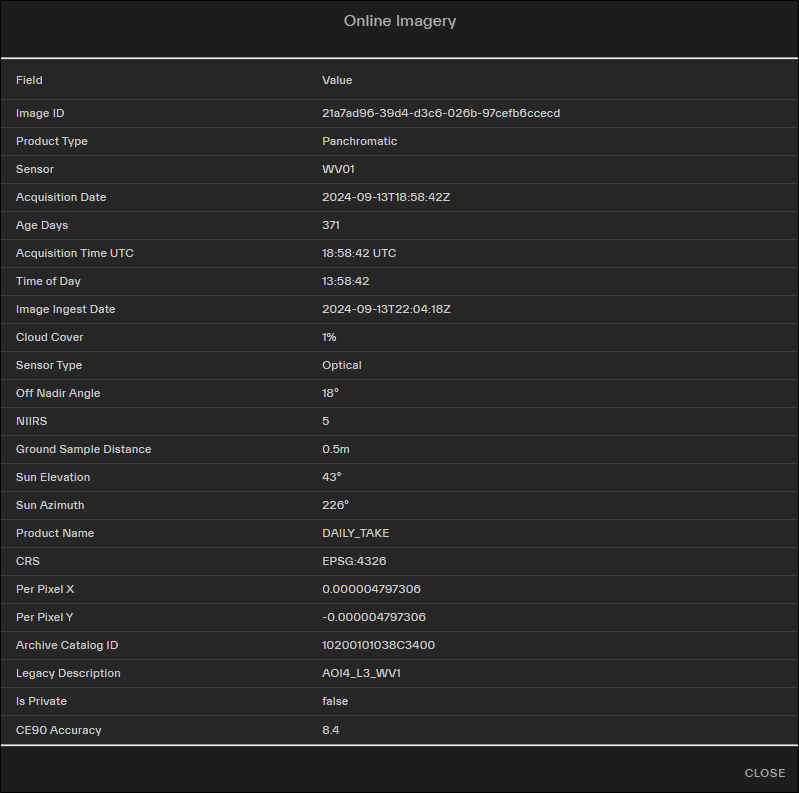Click the Age Days value 371
Screen dimensions: 799x793
pos(331,225)
